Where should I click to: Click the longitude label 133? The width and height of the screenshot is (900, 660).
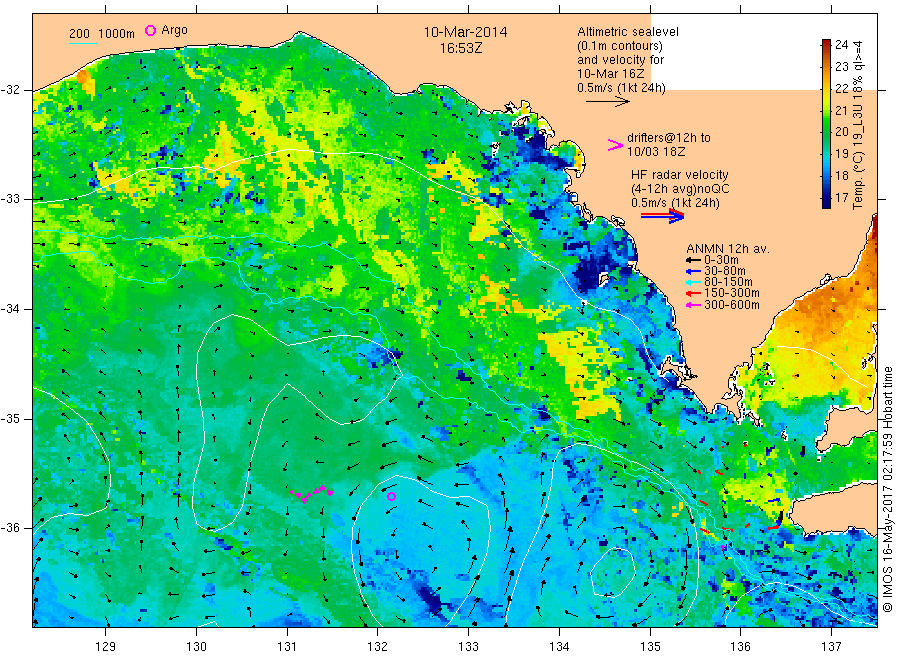coord(468,647)
